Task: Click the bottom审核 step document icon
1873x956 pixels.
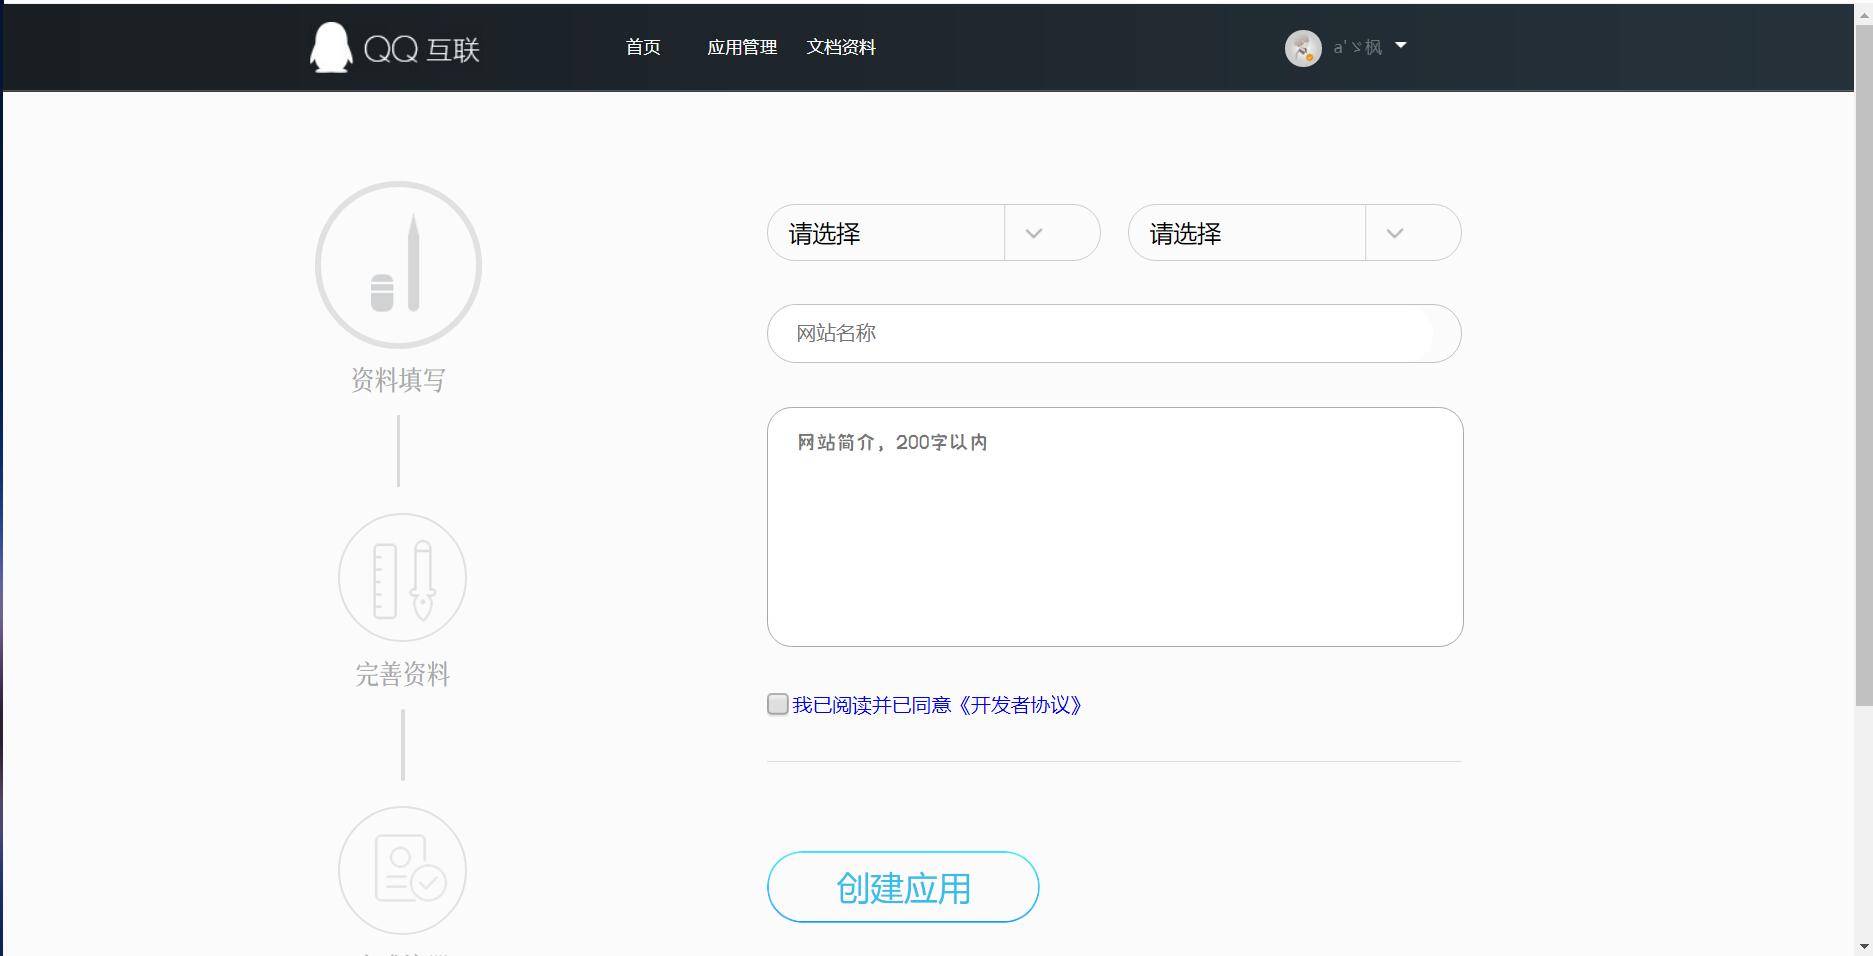Action: [x=402, y=871]
